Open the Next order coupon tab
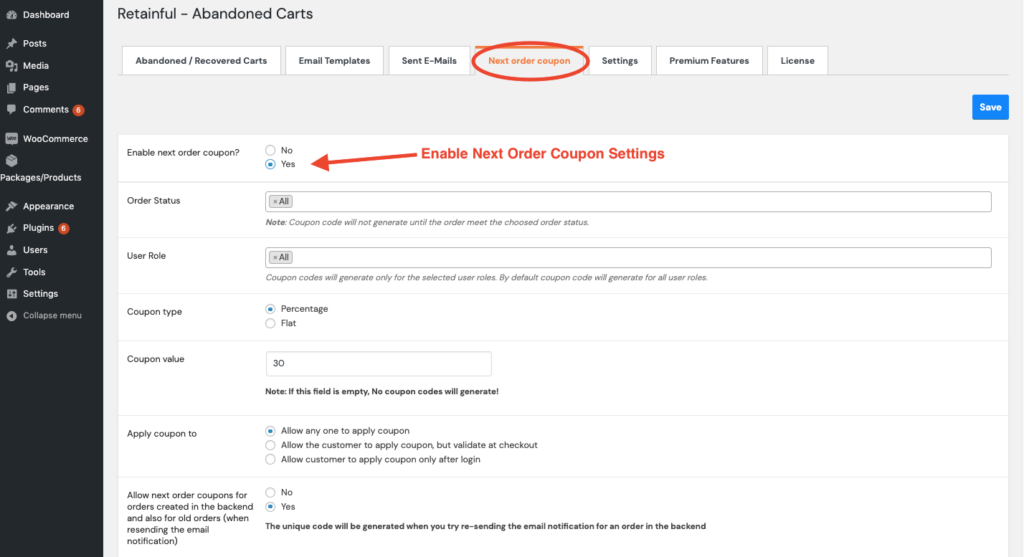 (529, 61)
